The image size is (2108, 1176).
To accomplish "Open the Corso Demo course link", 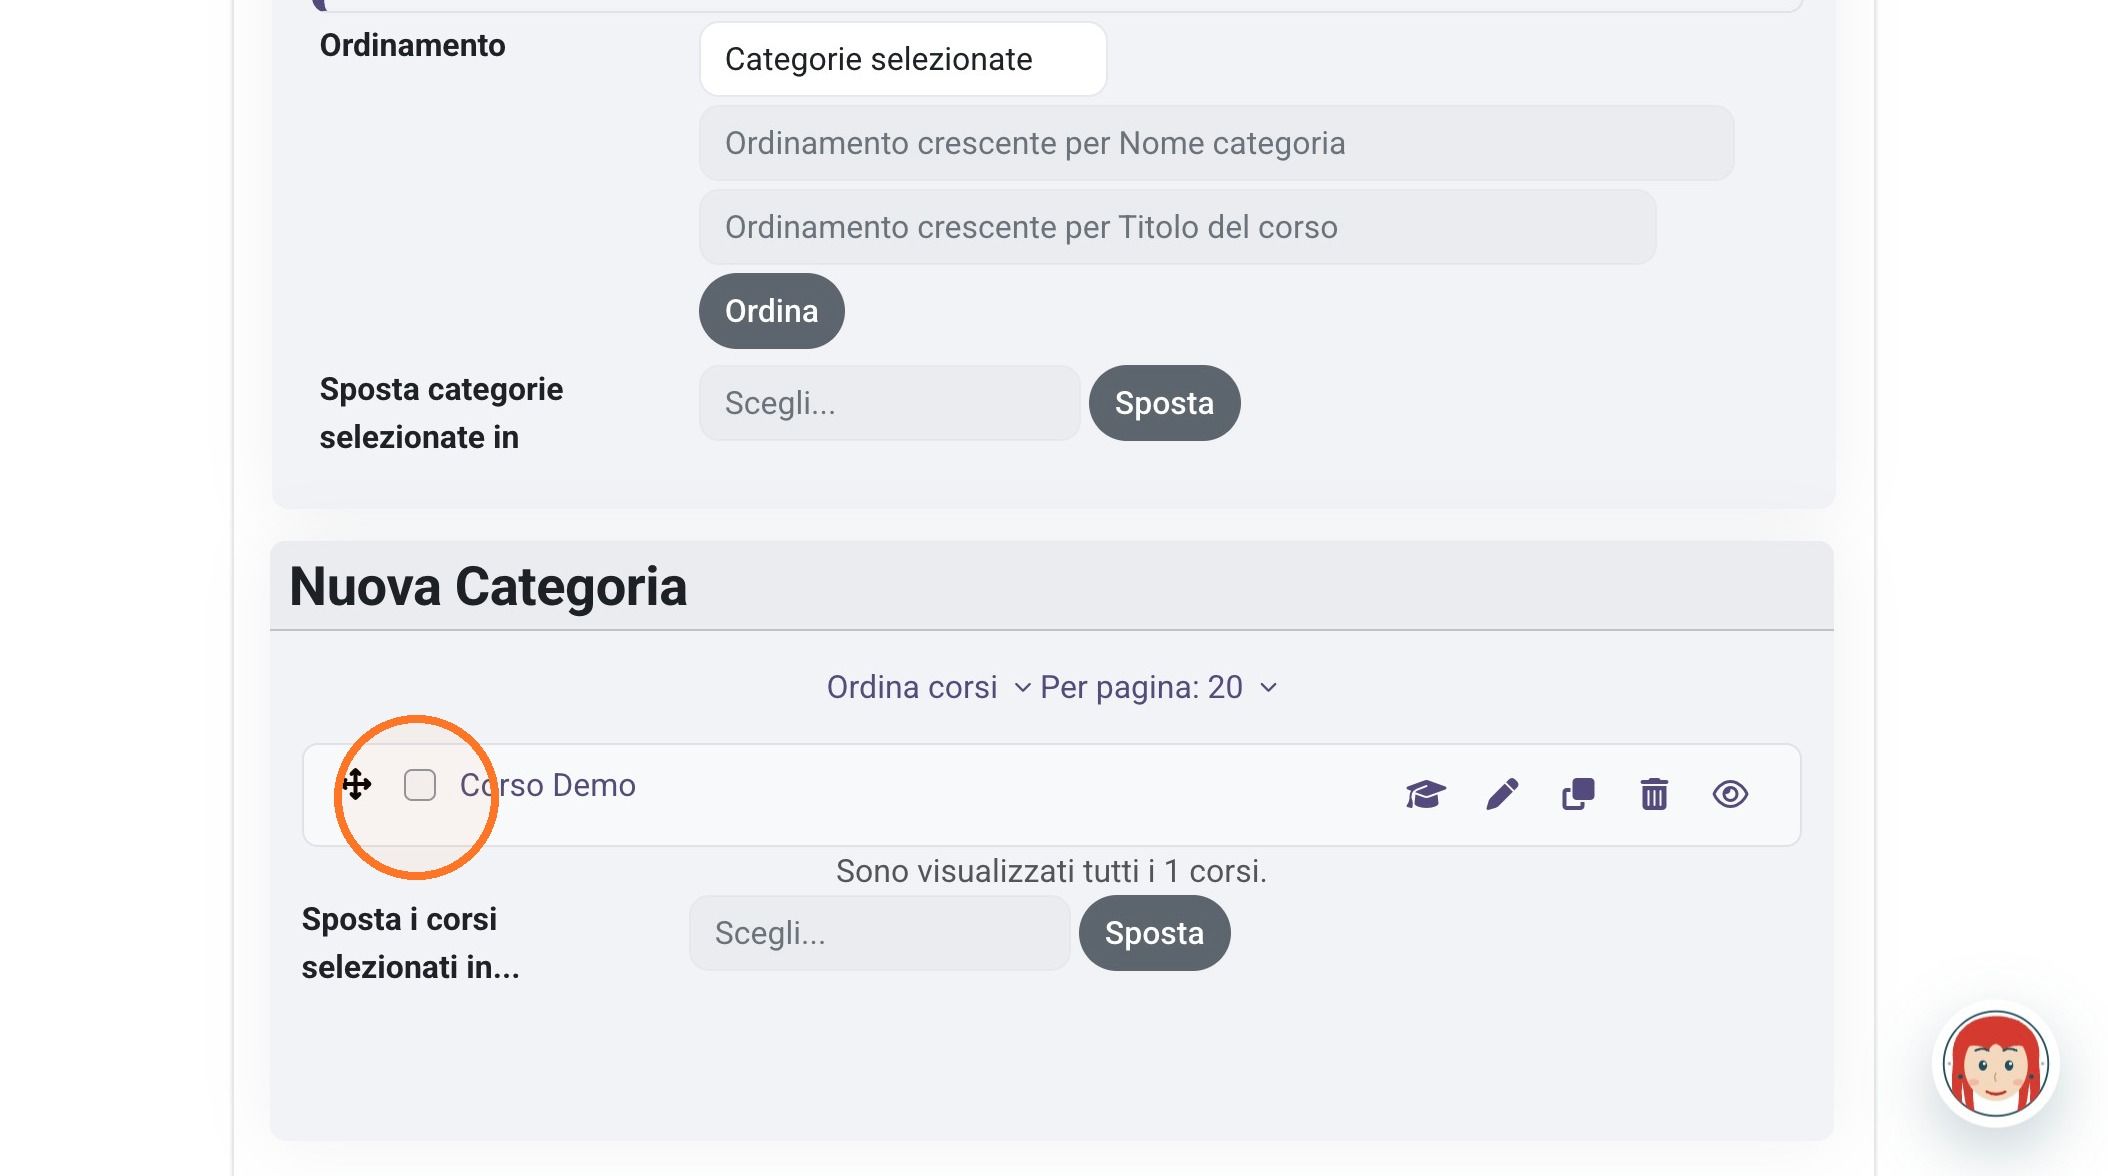I will [547, 785].
